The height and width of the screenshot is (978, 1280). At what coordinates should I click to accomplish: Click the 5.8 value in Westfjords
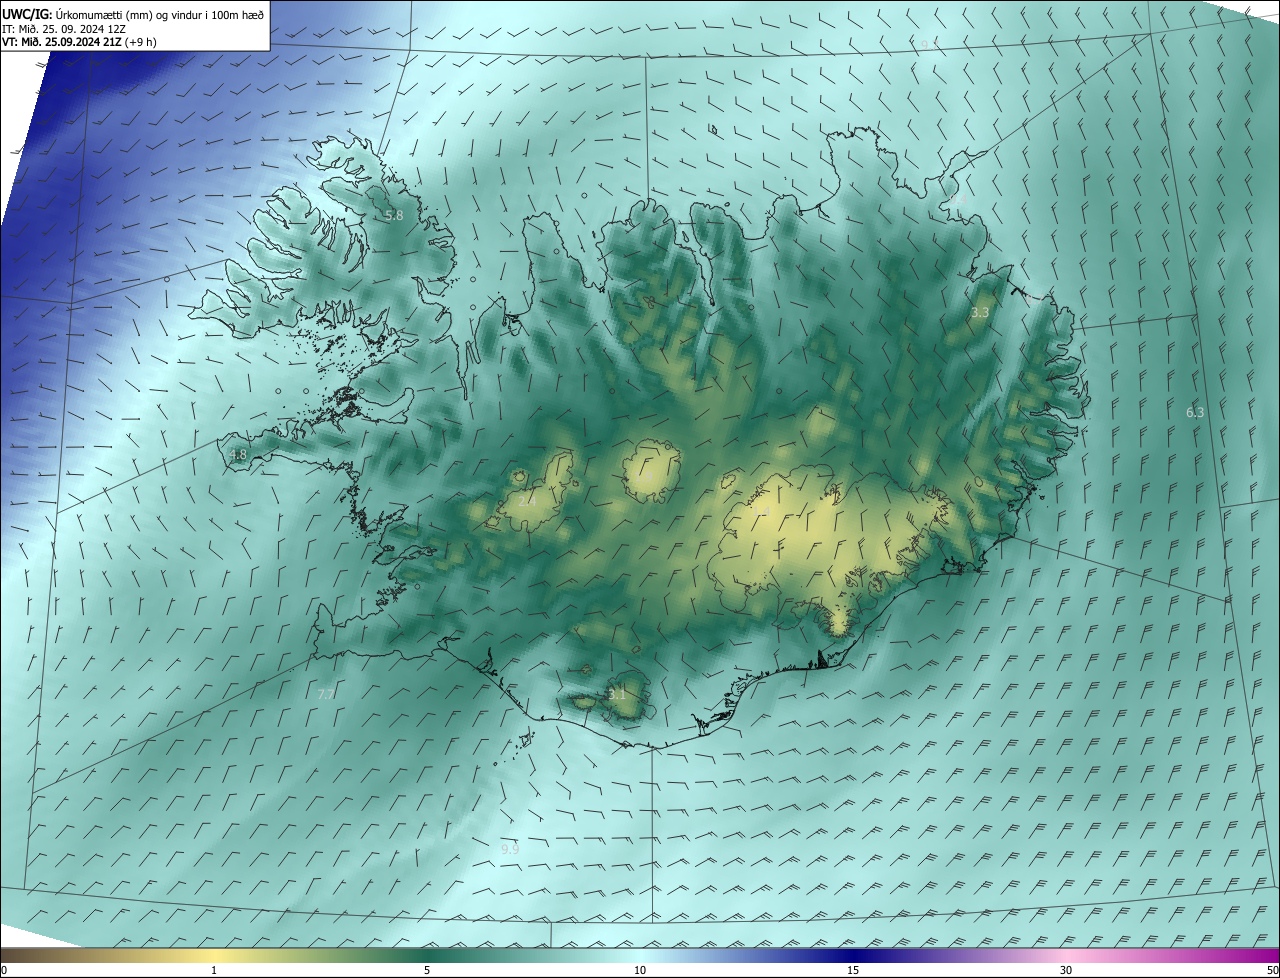point(394,215)
